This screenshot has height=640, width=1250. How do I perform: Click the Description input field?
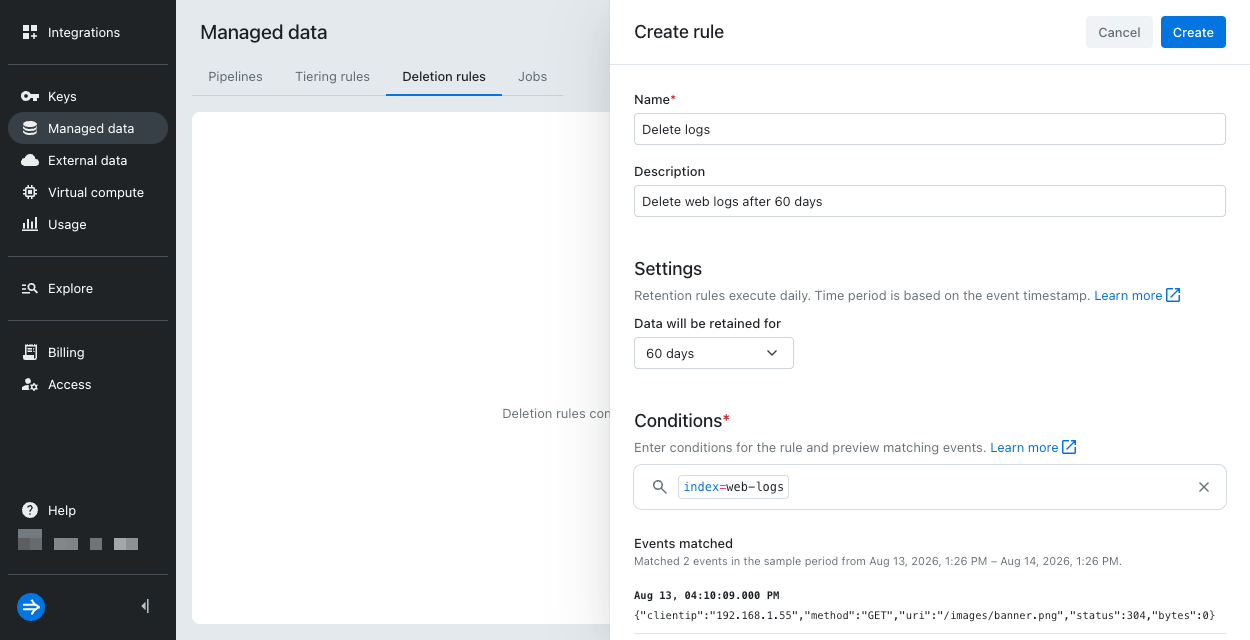[x=930, y=201]
